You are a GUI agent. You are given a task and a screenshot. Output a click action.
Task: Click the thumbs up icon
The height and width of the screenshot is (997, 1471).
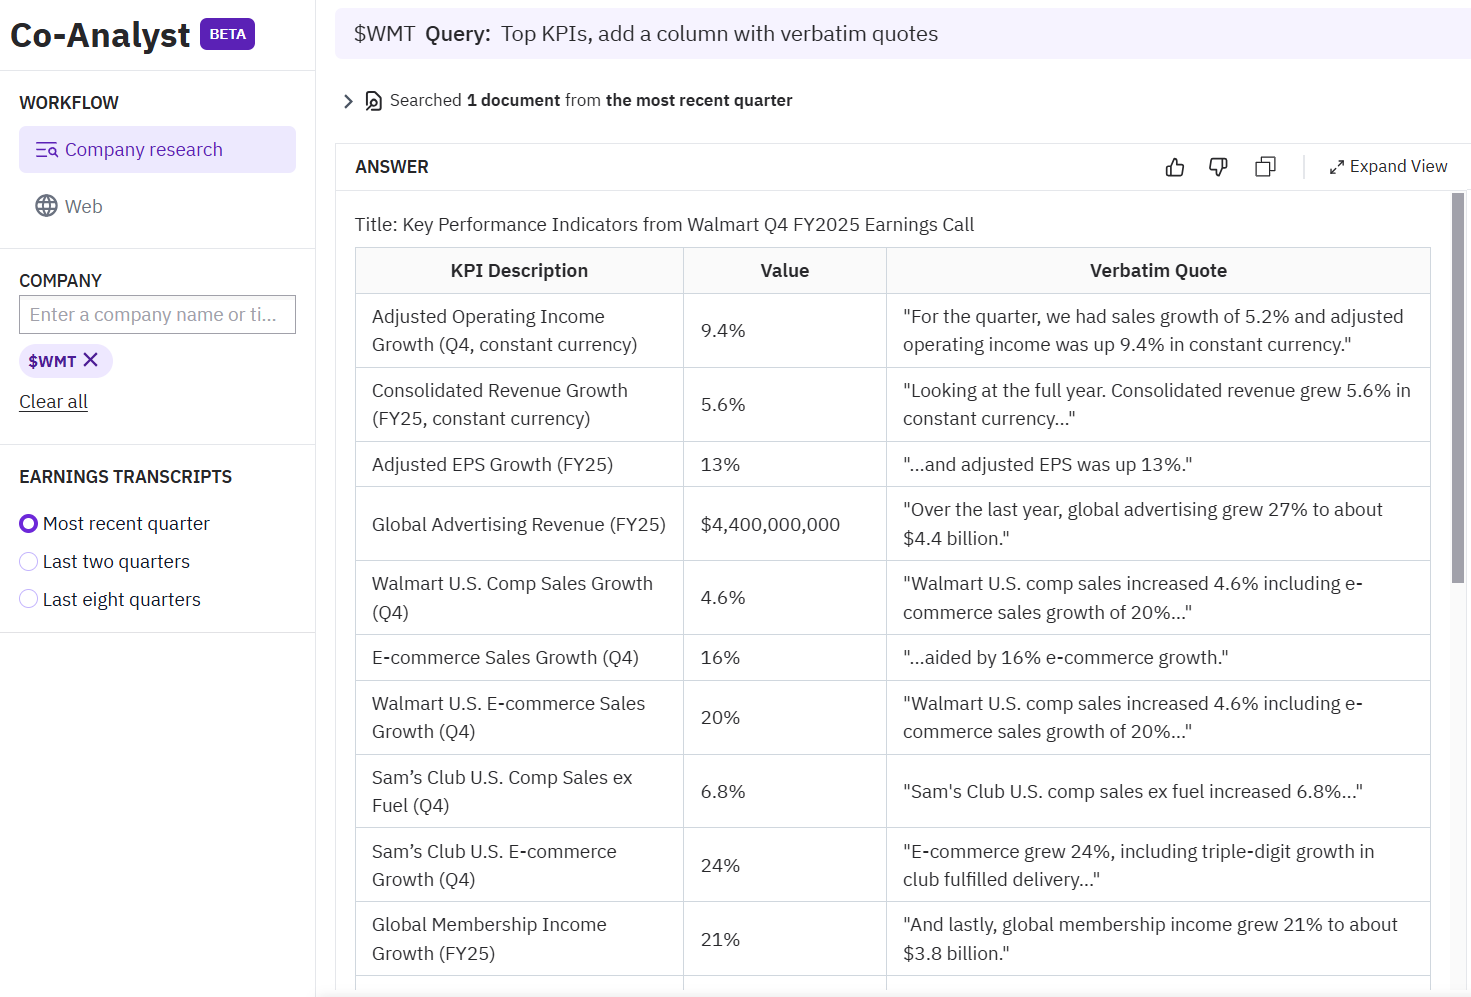click(x=1175, y=167)
